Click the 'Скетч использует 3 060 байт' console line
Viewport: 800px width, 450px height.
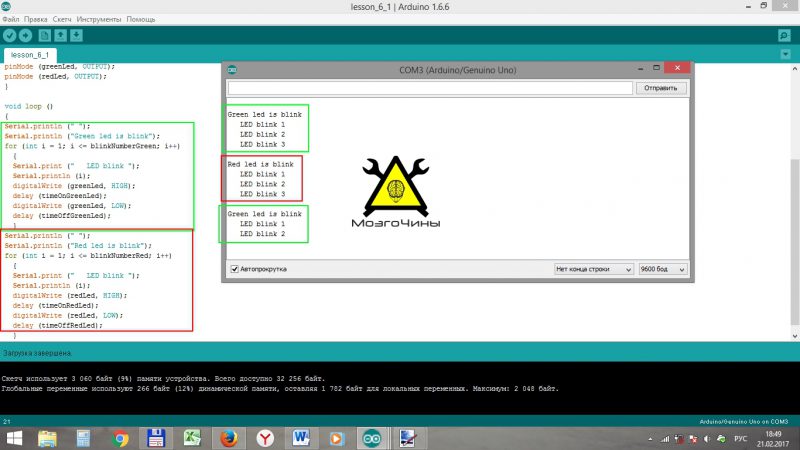point(163,379)
